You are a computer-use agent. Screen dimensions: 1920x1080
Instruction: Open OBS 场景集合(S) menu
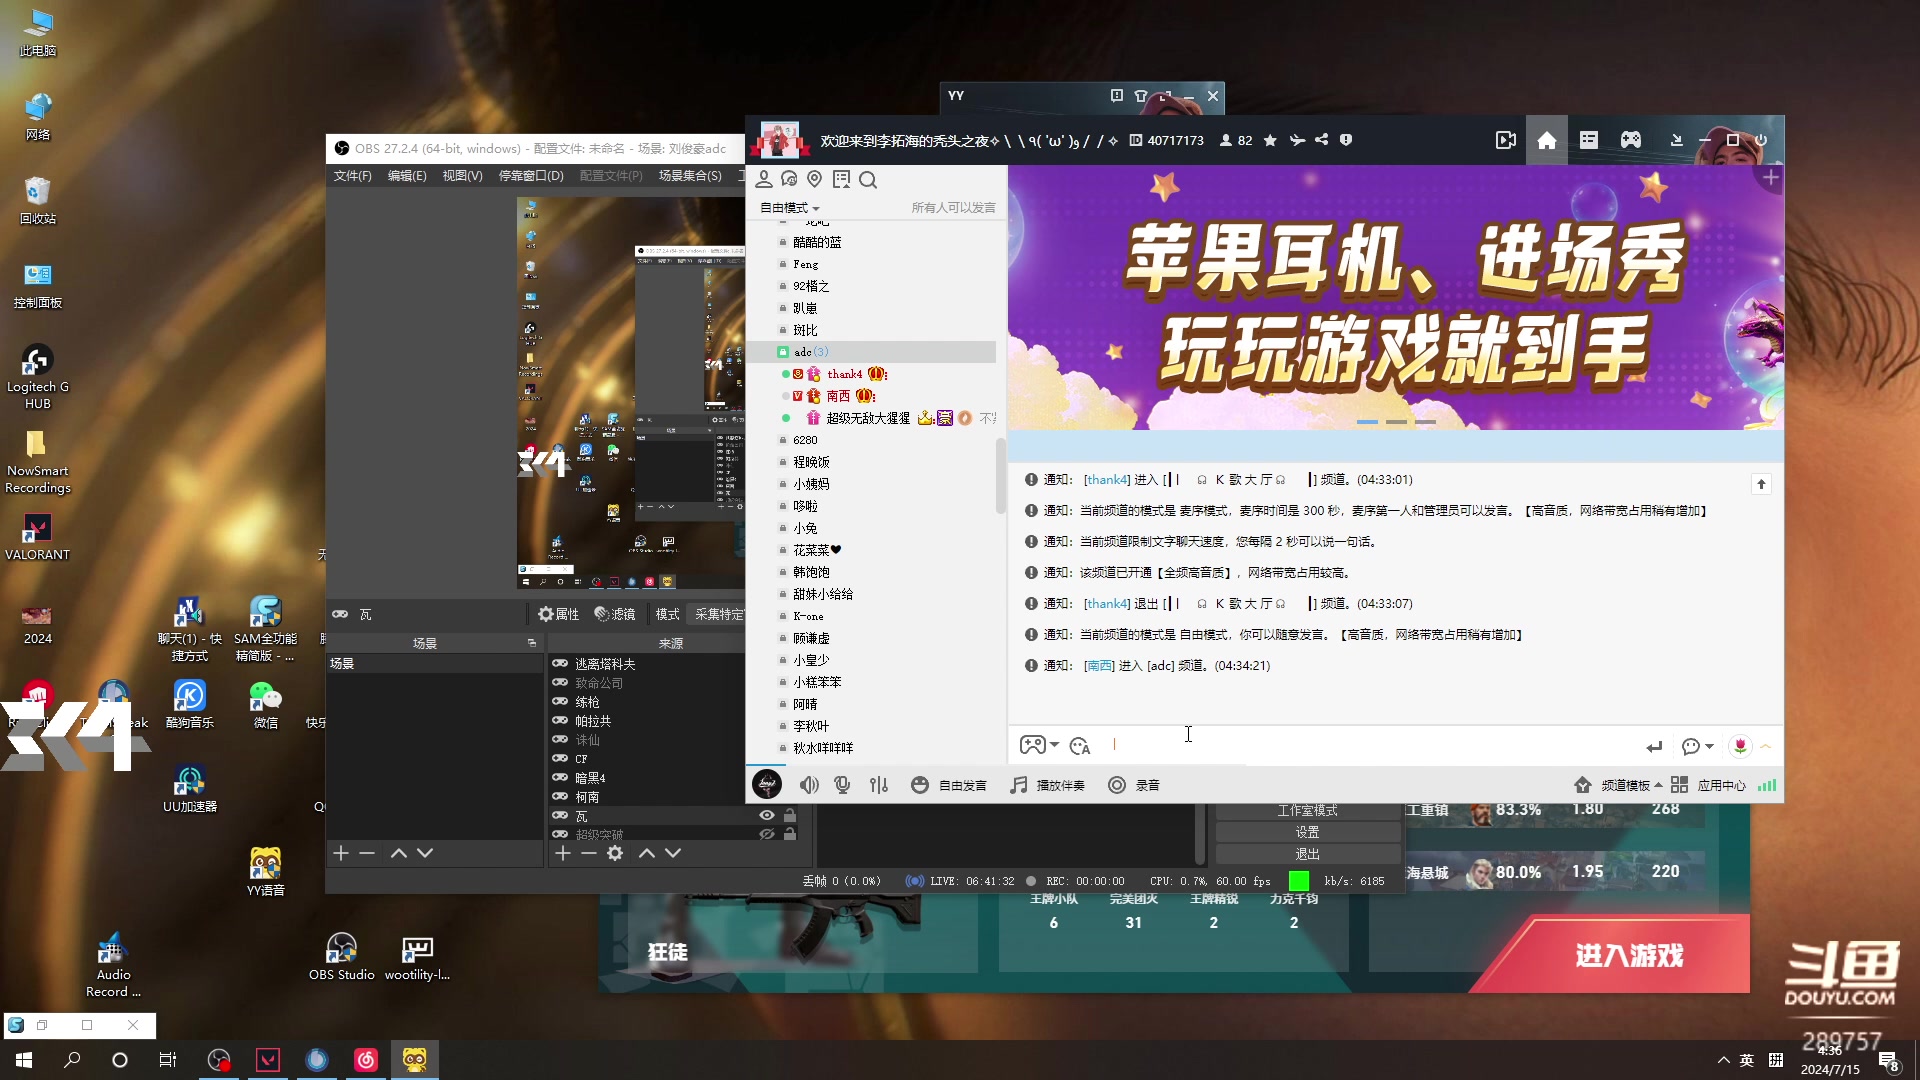coord(690,175)
